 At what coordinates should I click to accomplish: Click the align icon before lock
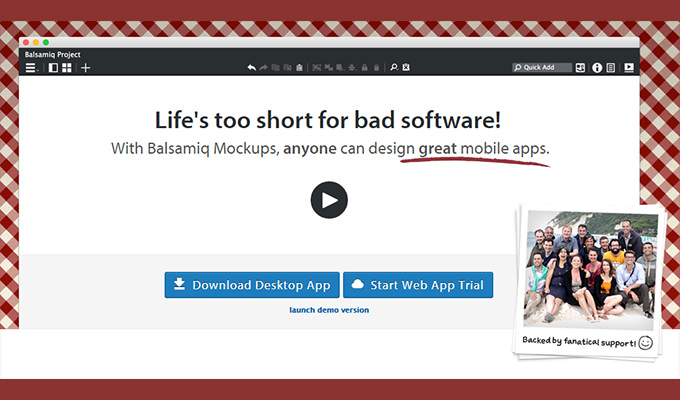352,68
